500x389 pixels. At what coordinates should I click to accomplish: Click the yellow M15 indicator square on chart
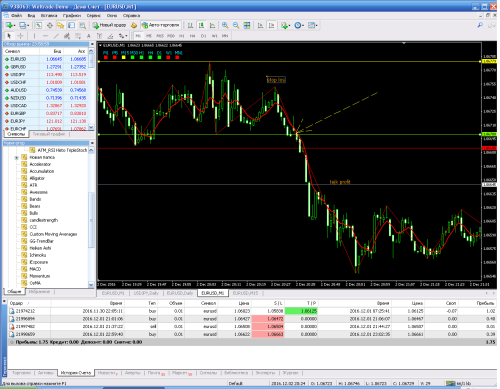coord(124,57)
